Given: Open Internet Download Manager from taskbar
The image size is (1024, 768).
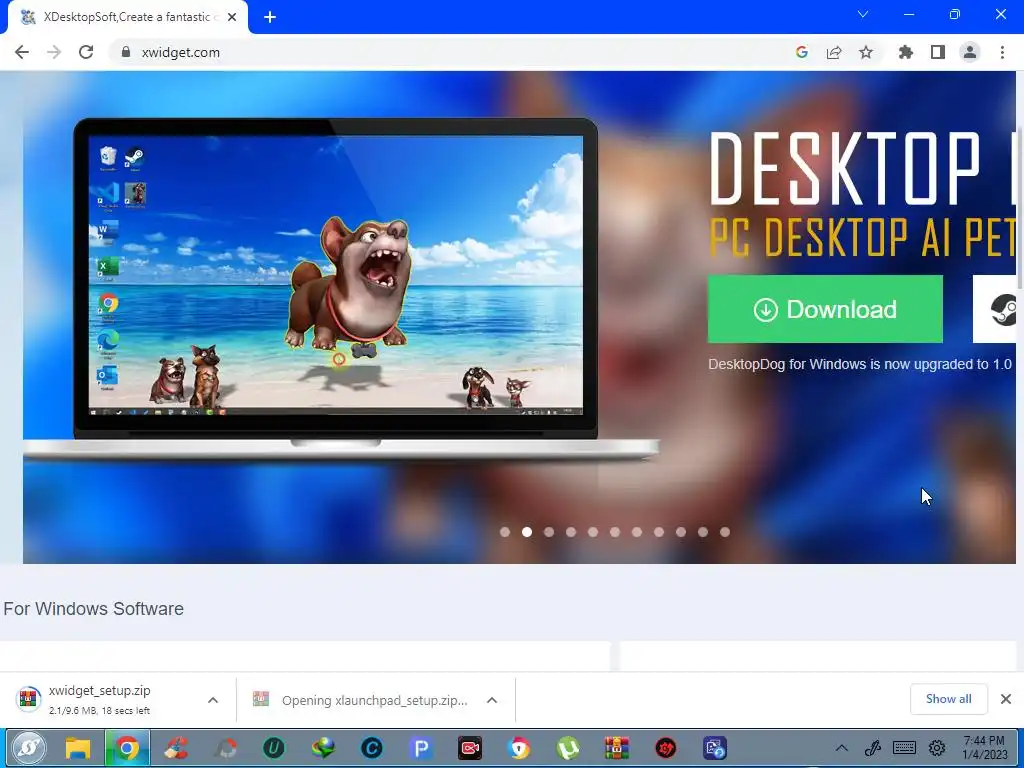Looking at the screenshot, I should (x=323, y=748).
